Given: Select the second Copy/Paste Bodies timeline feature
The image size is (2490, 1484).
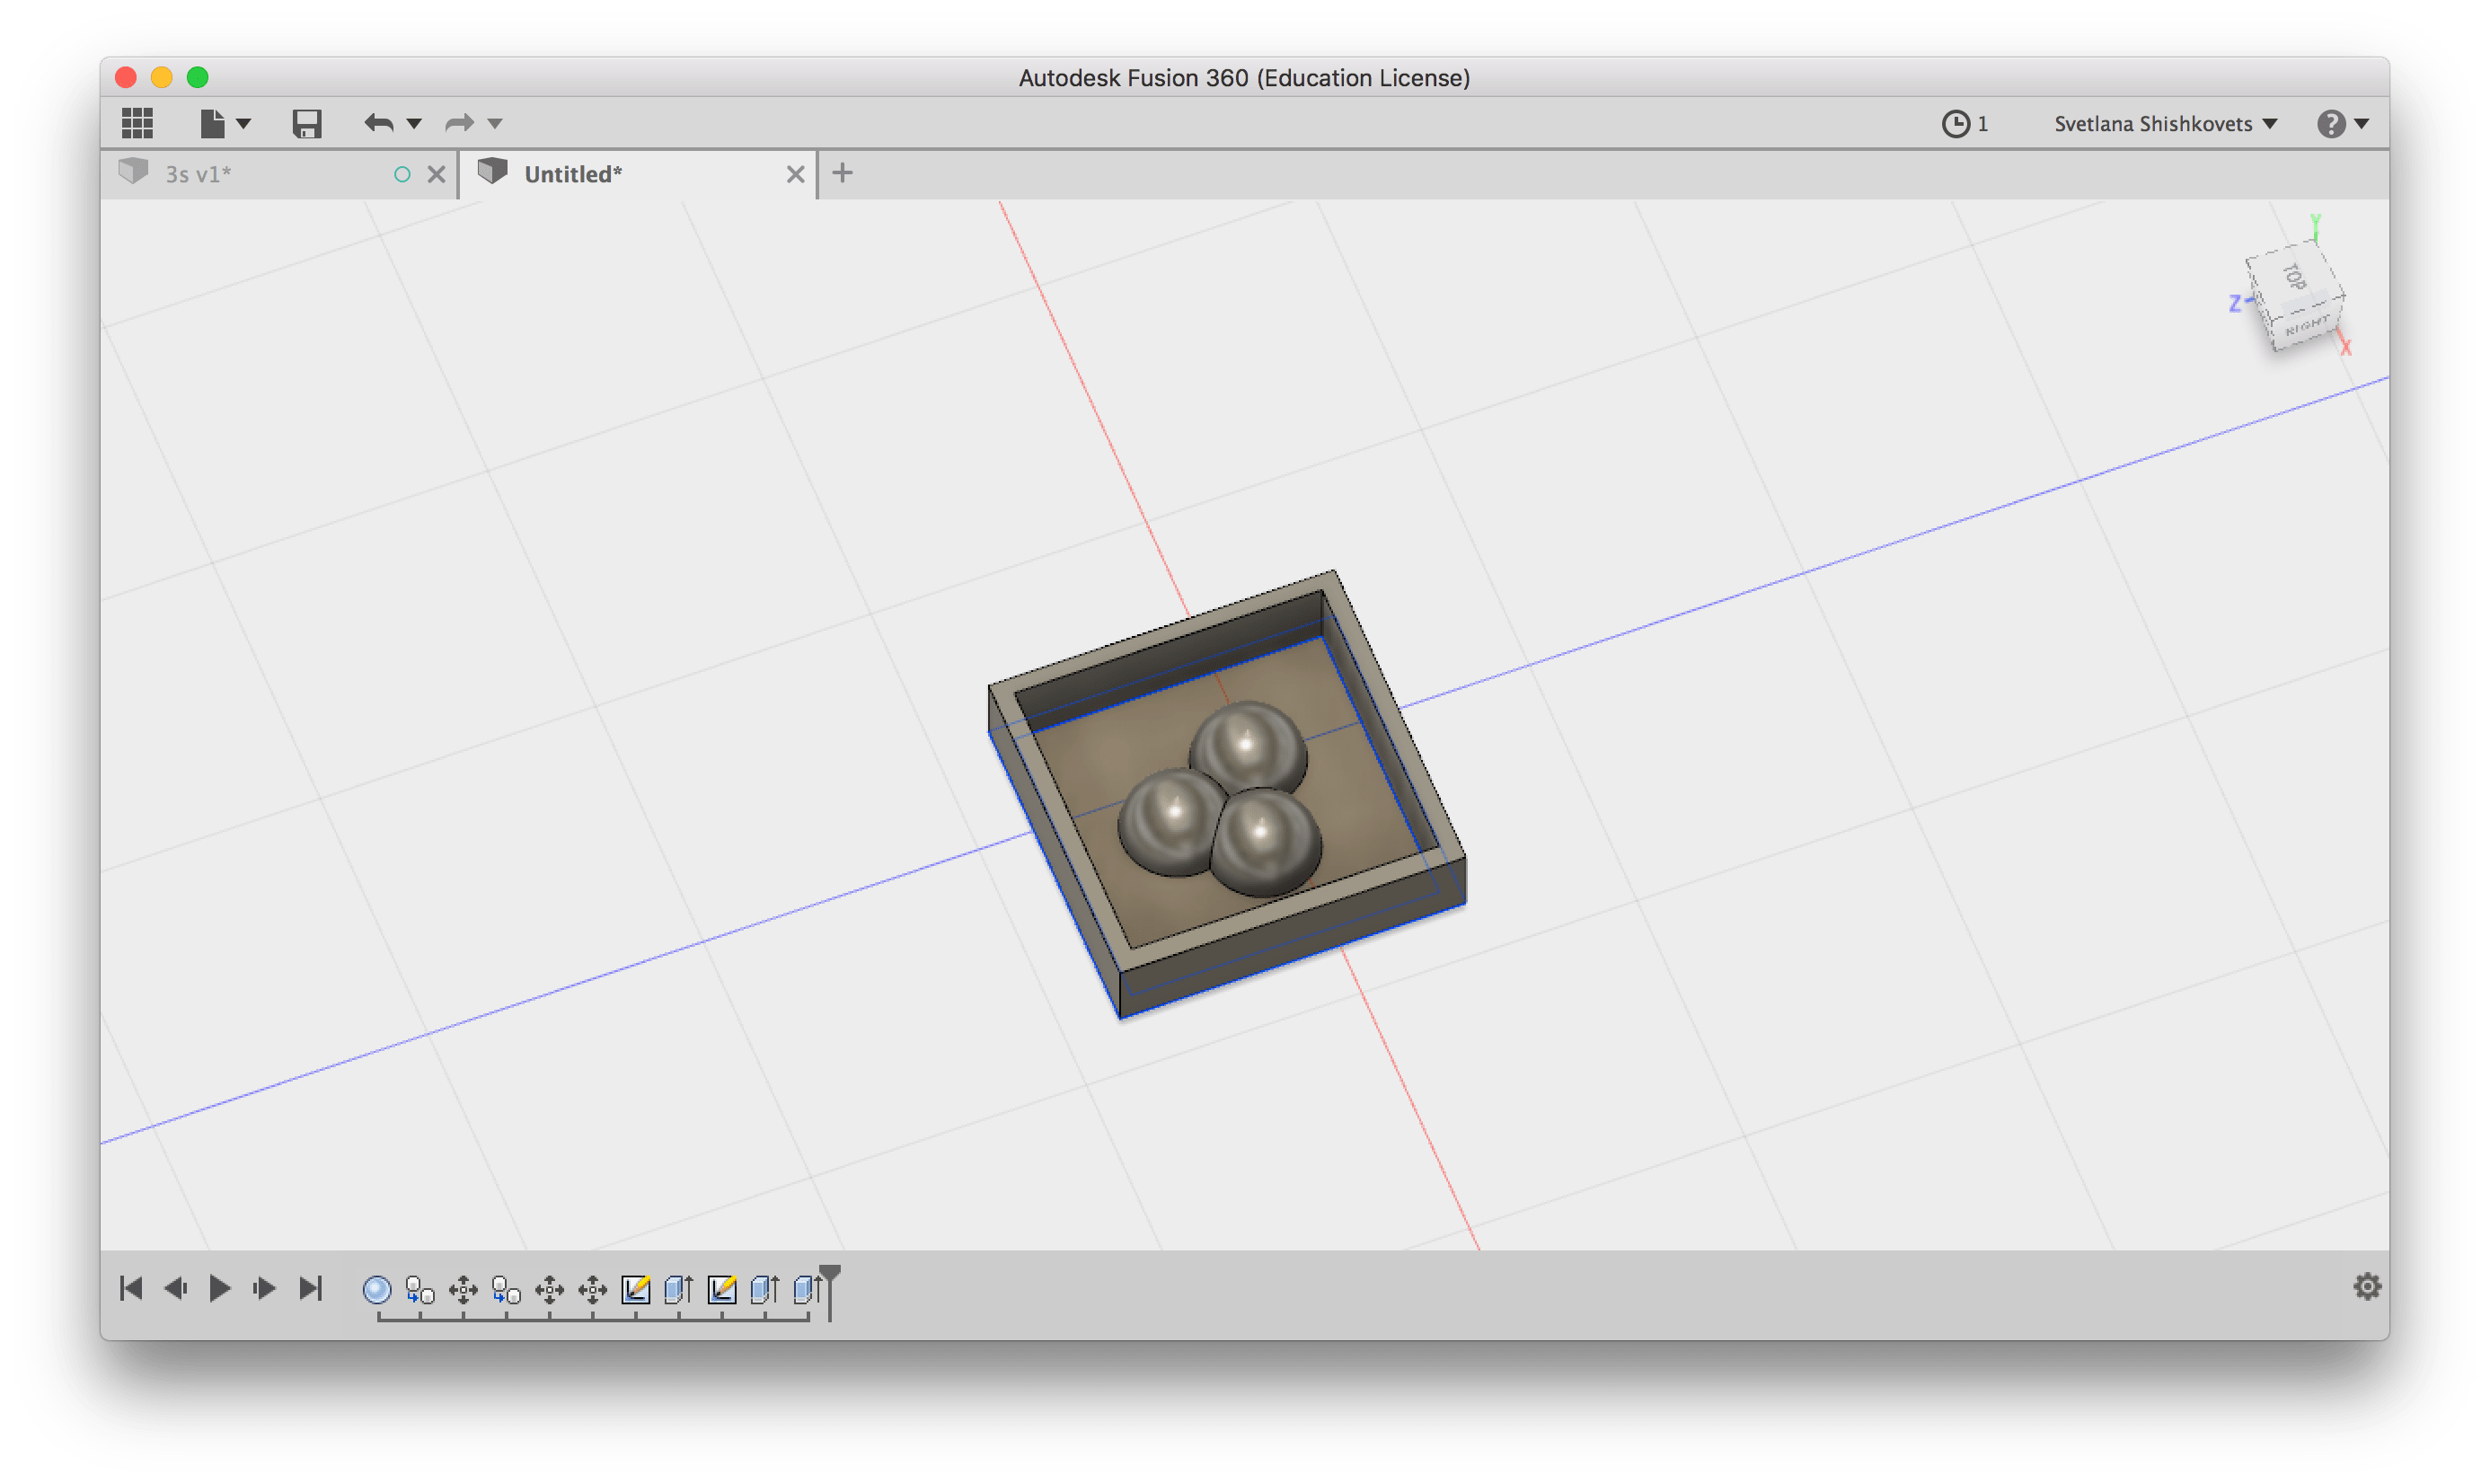Looking at the screenshot, I should [507, 1290].
